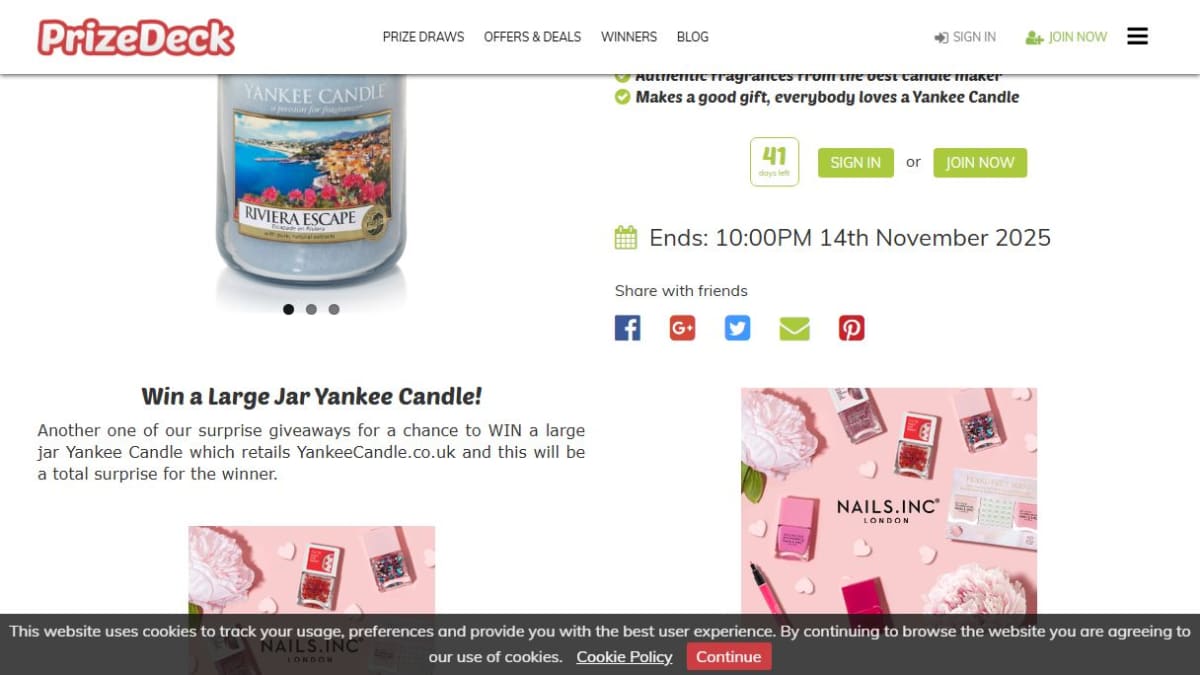Open the Prize Draws menu
The width and height of the screenshot is (1200, 675).
click(423, 37)
